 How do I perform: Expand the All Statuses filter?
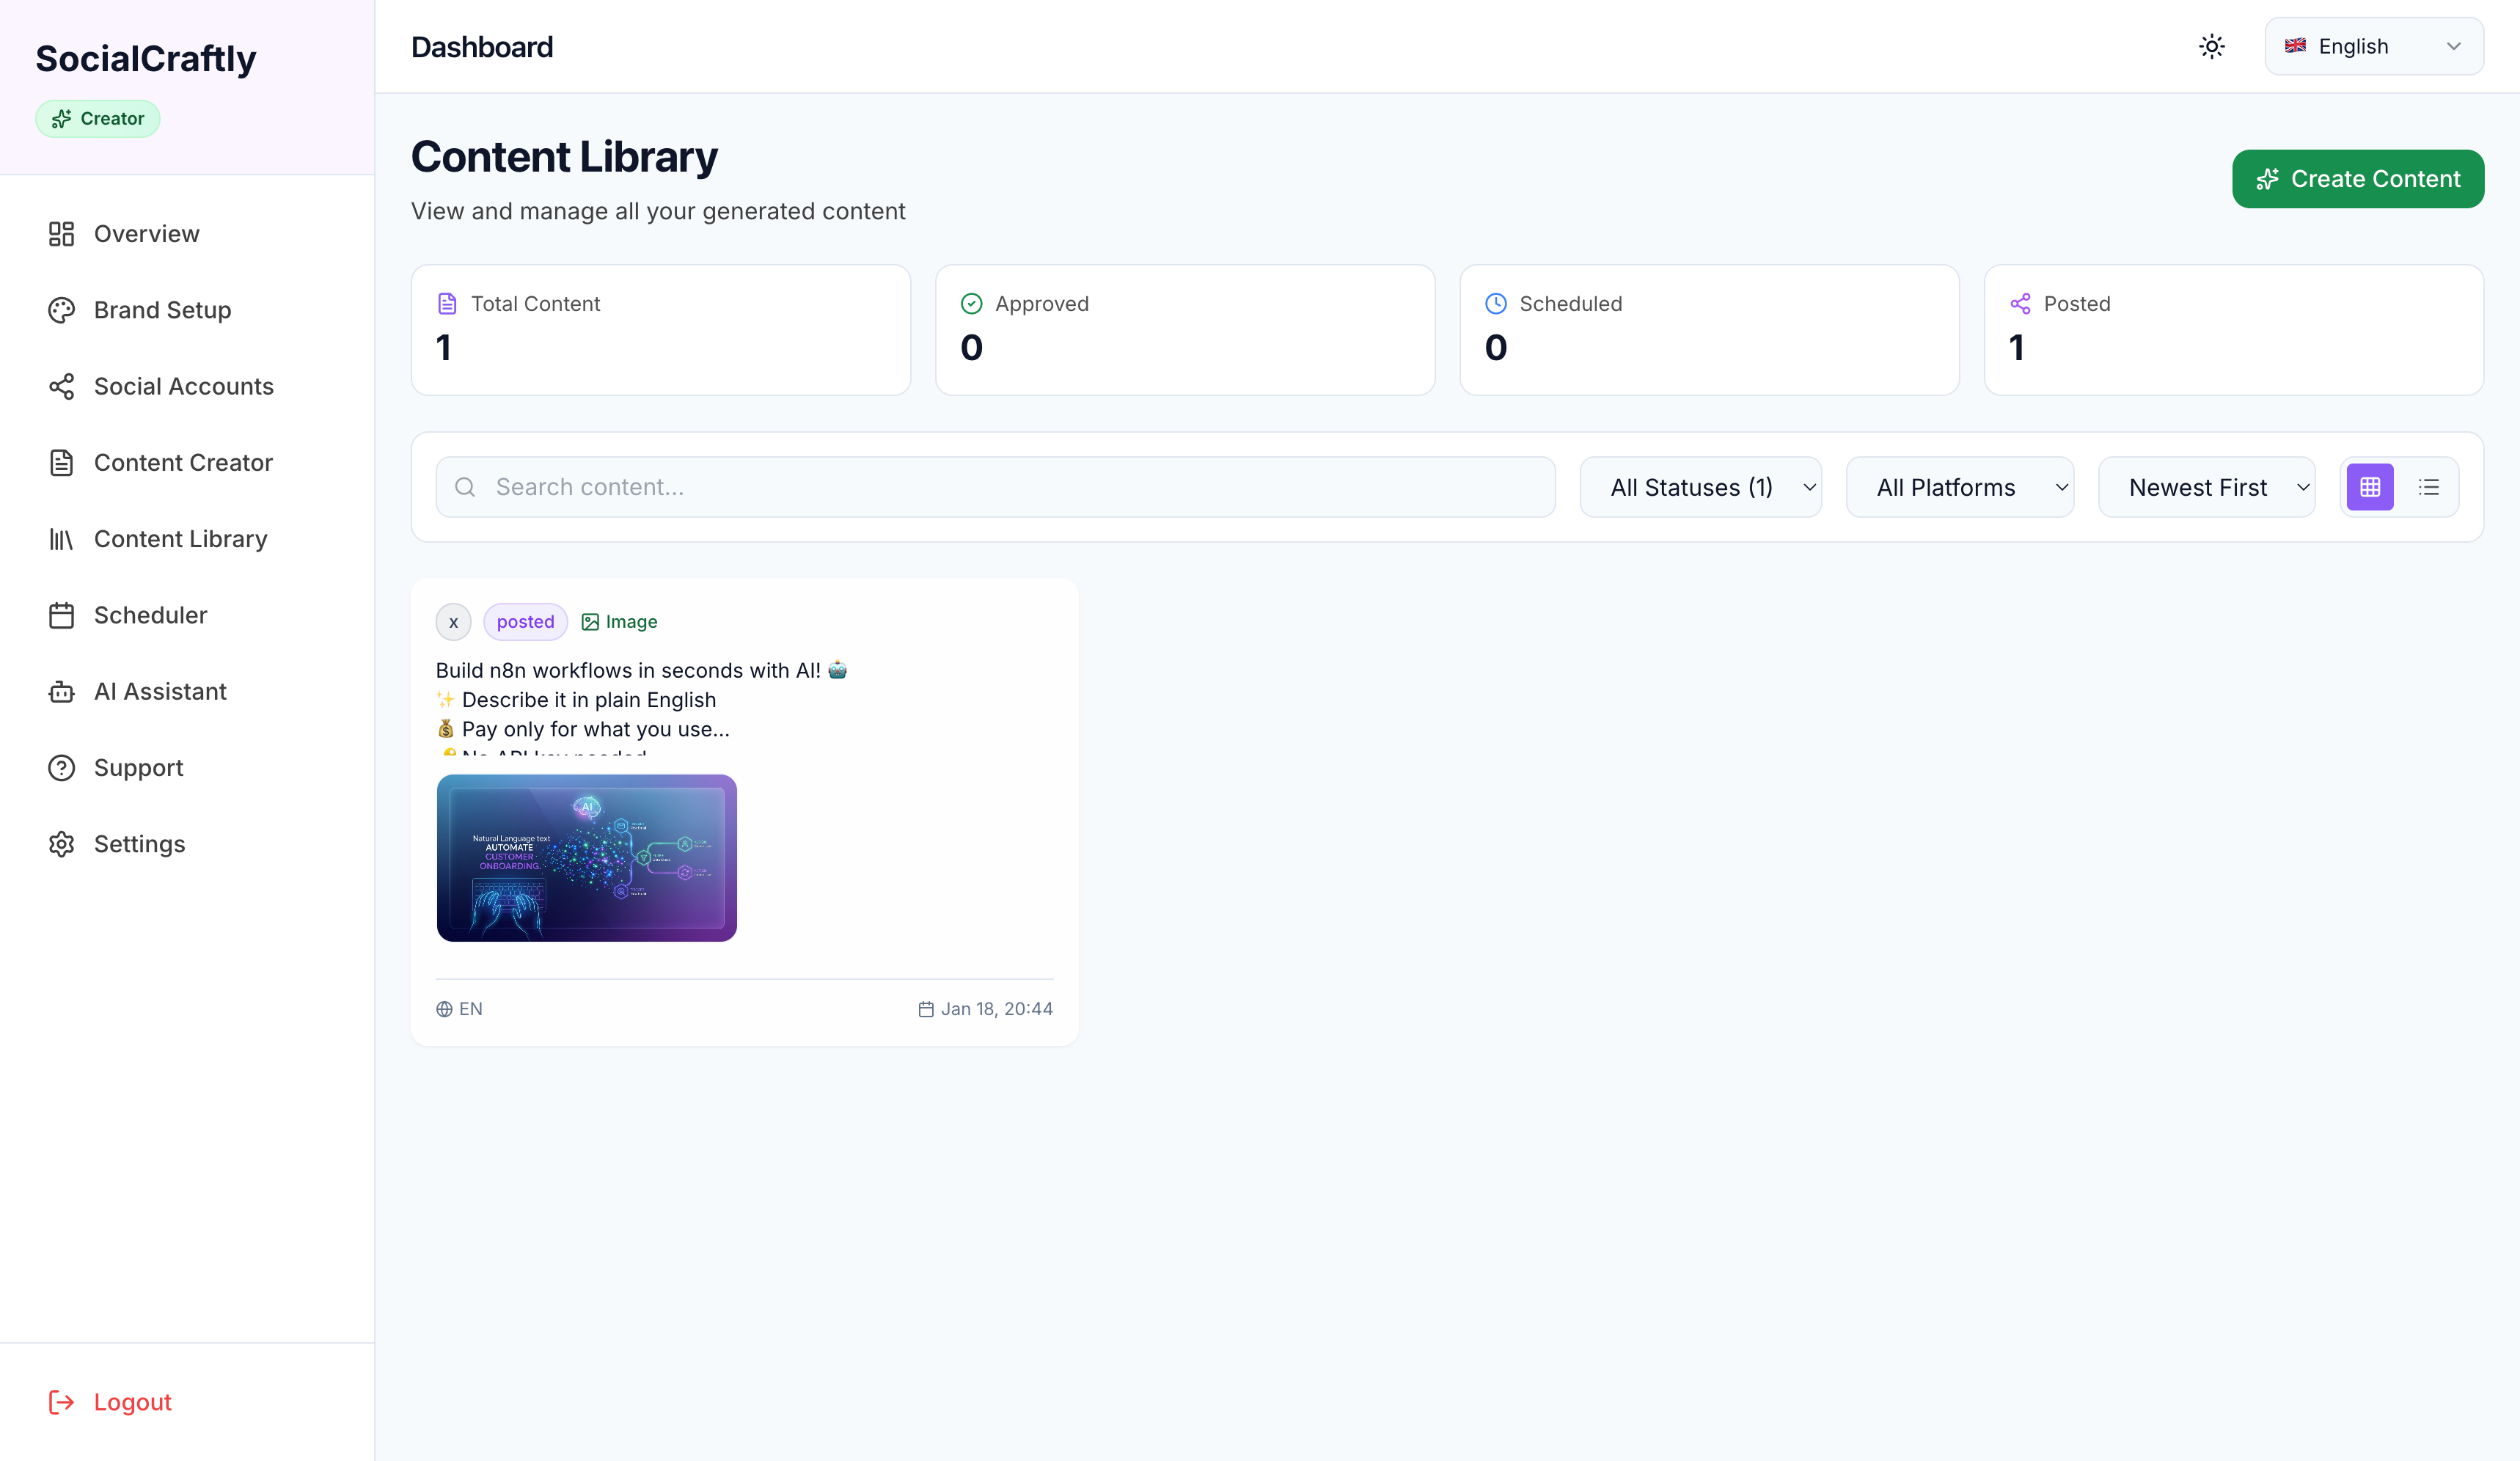[1700, 487]
